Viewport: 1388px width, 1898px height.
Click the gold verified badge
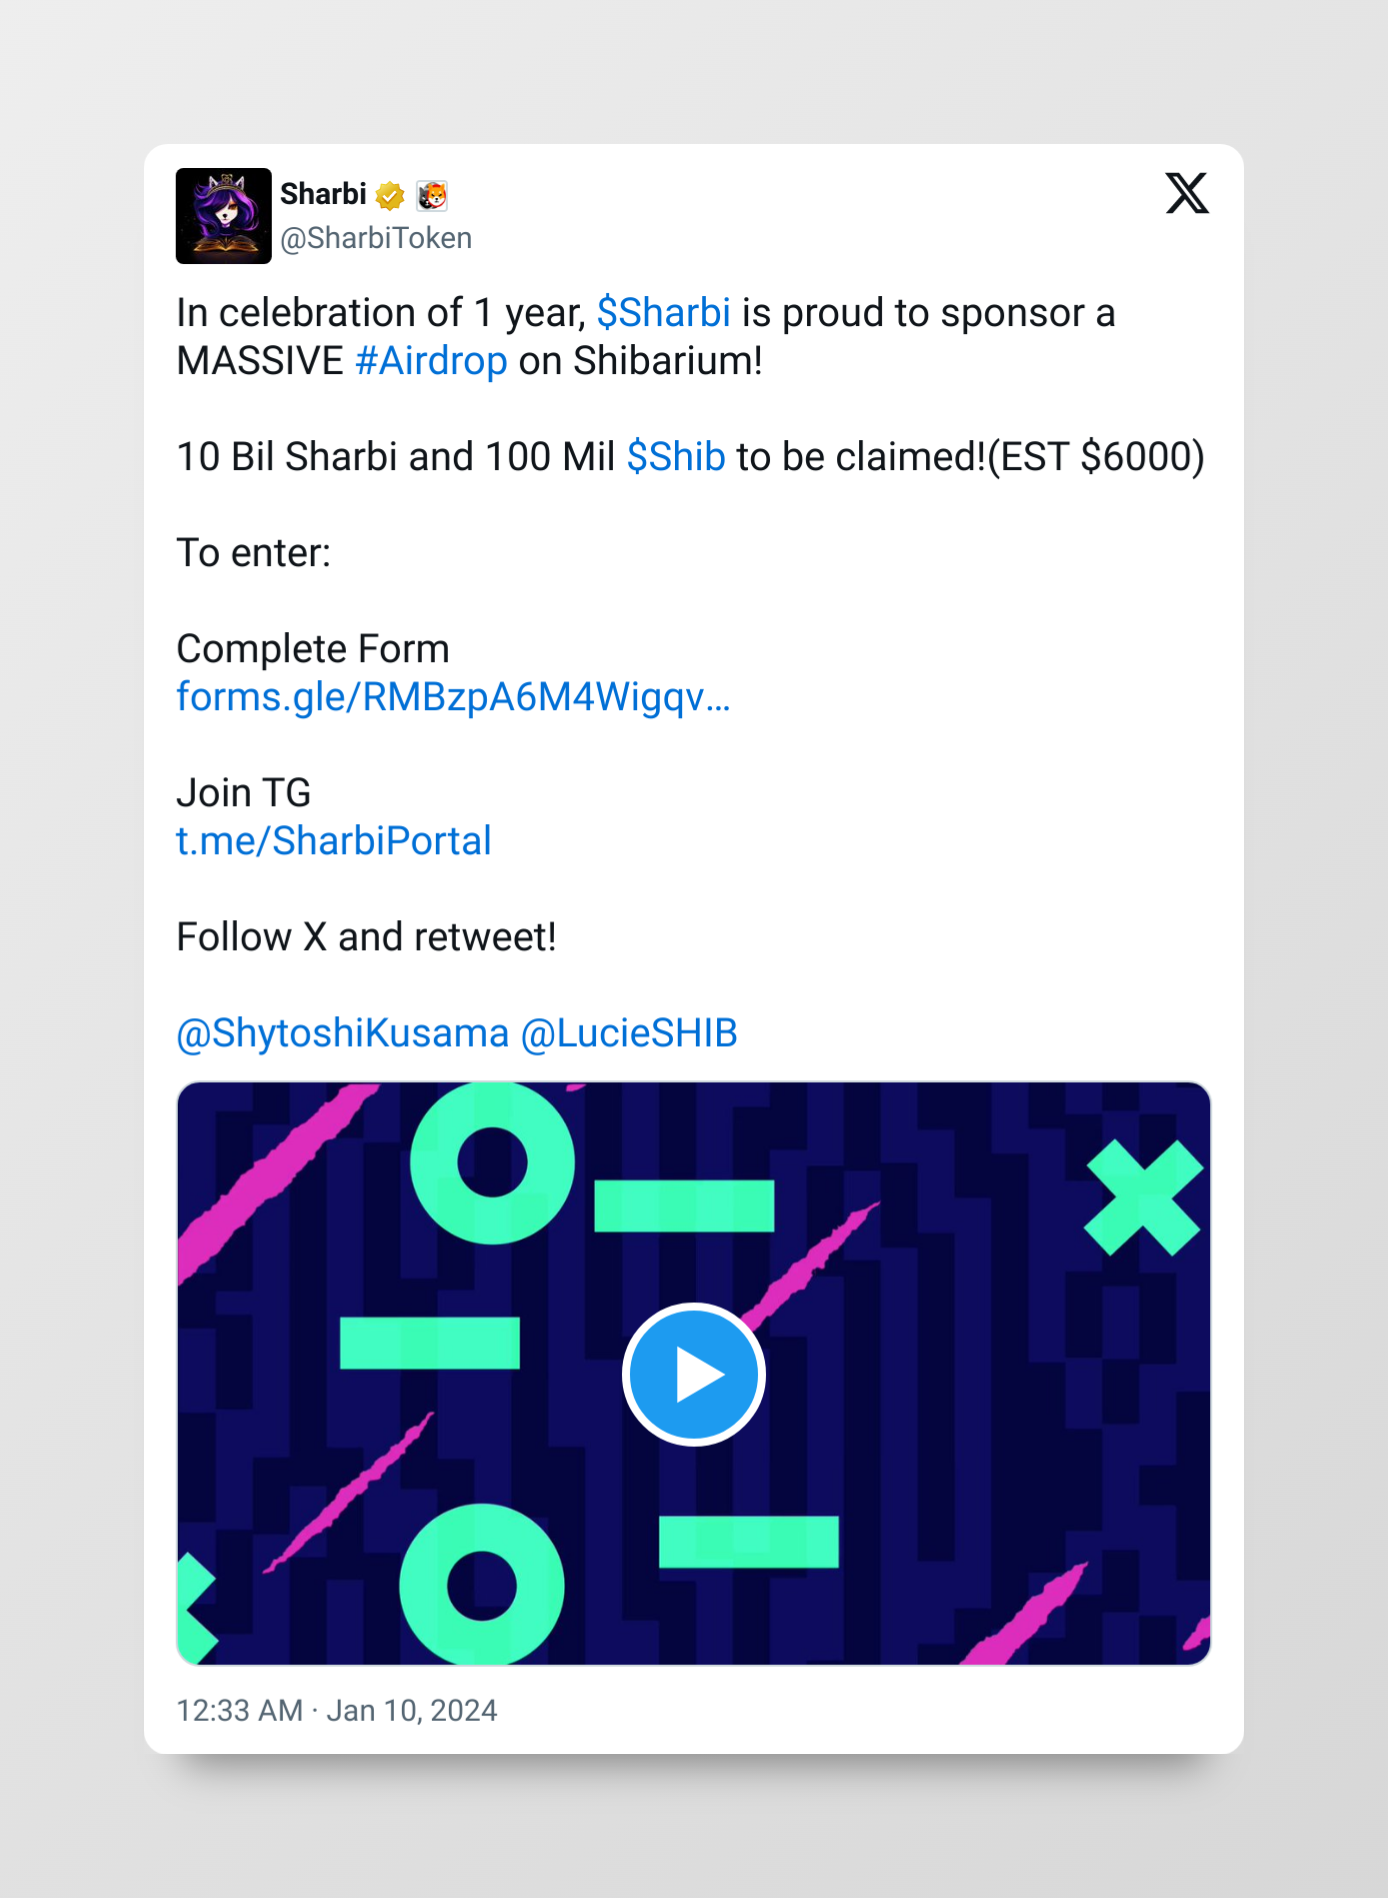point(390,196)
